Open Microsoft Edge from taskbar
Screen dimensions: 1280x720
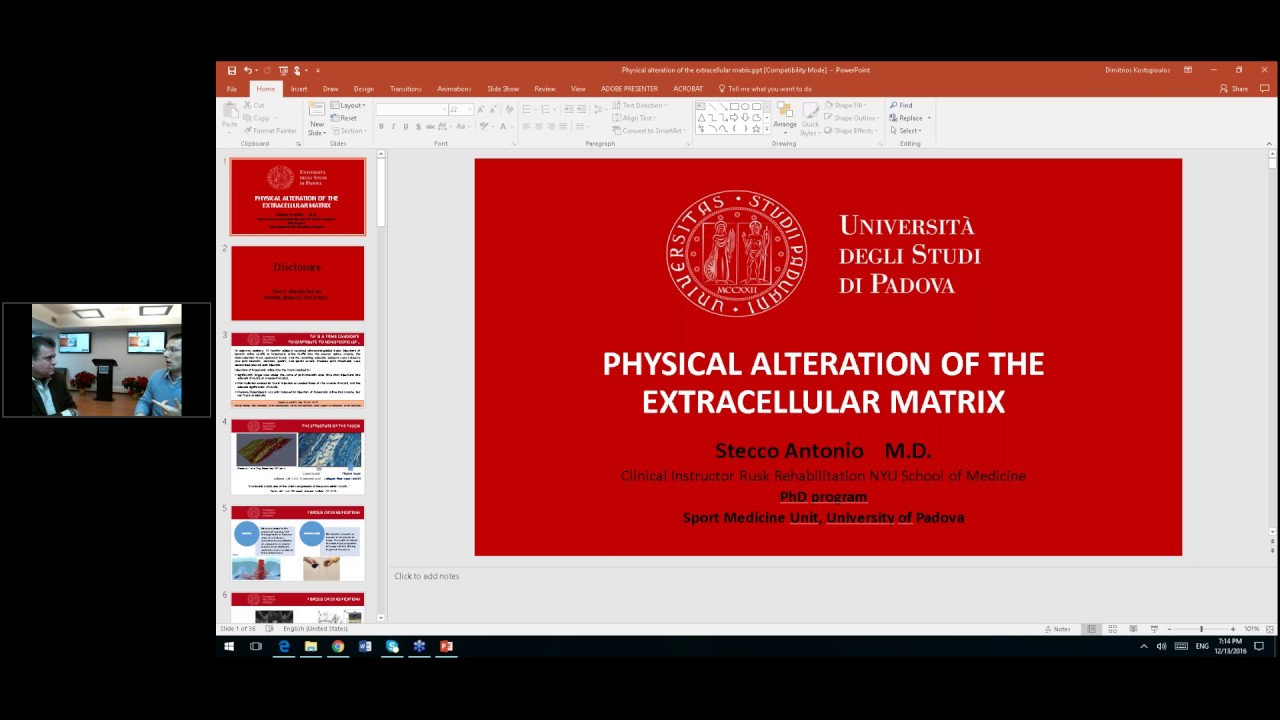coord(284,647)
